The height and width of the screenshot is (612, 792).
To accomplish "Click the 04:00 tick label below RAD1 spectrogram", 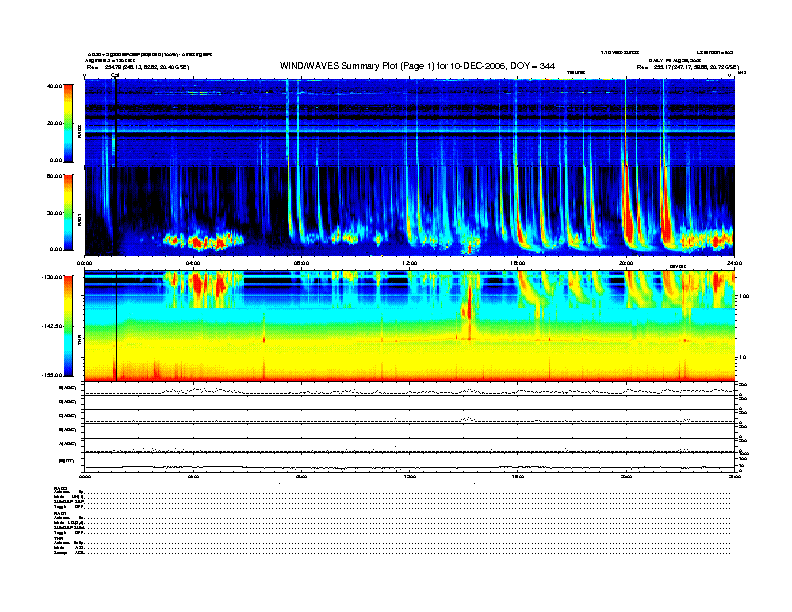I will (193, 263).
